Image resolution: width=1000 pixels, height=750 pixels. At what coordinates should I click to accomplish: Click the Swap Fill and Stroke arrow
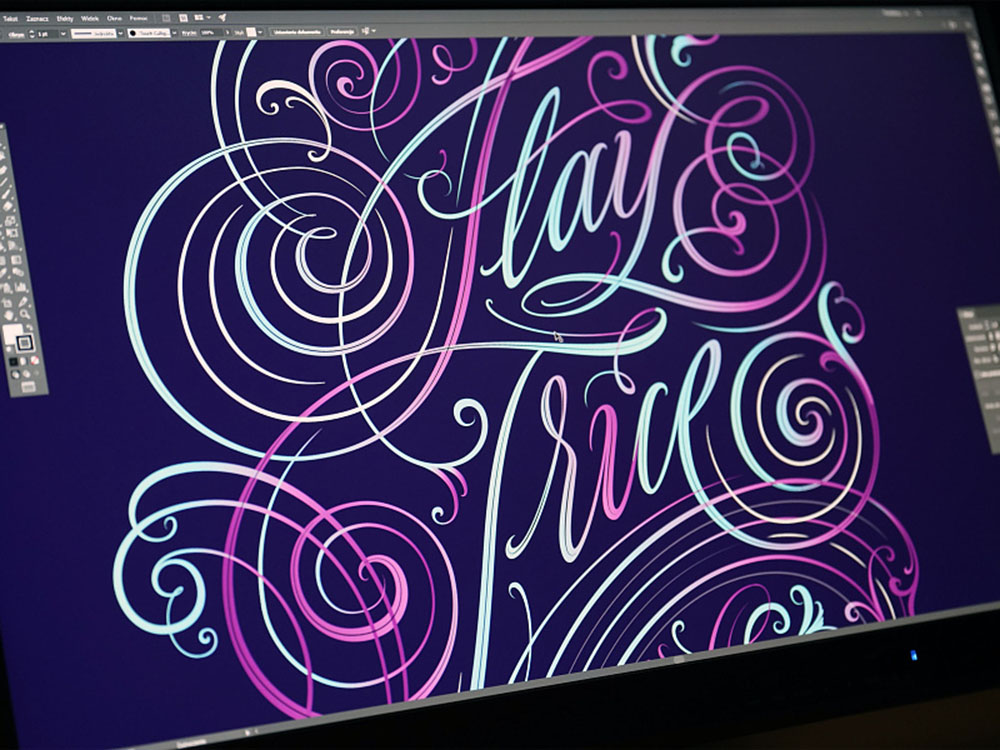click(29, 328)
